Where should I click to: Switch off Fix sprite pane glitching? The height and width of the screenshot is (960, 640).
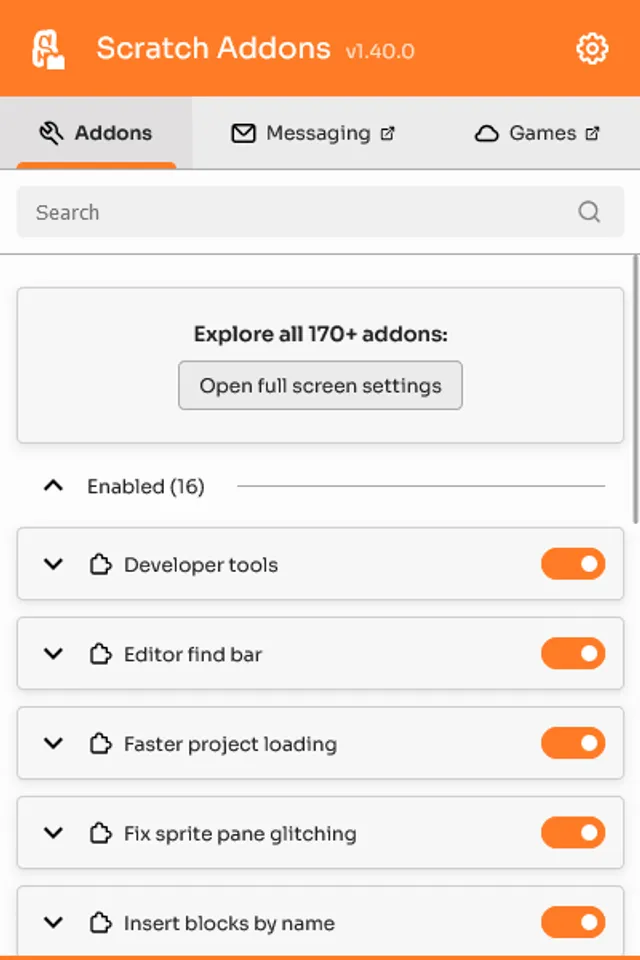point(573,833)
